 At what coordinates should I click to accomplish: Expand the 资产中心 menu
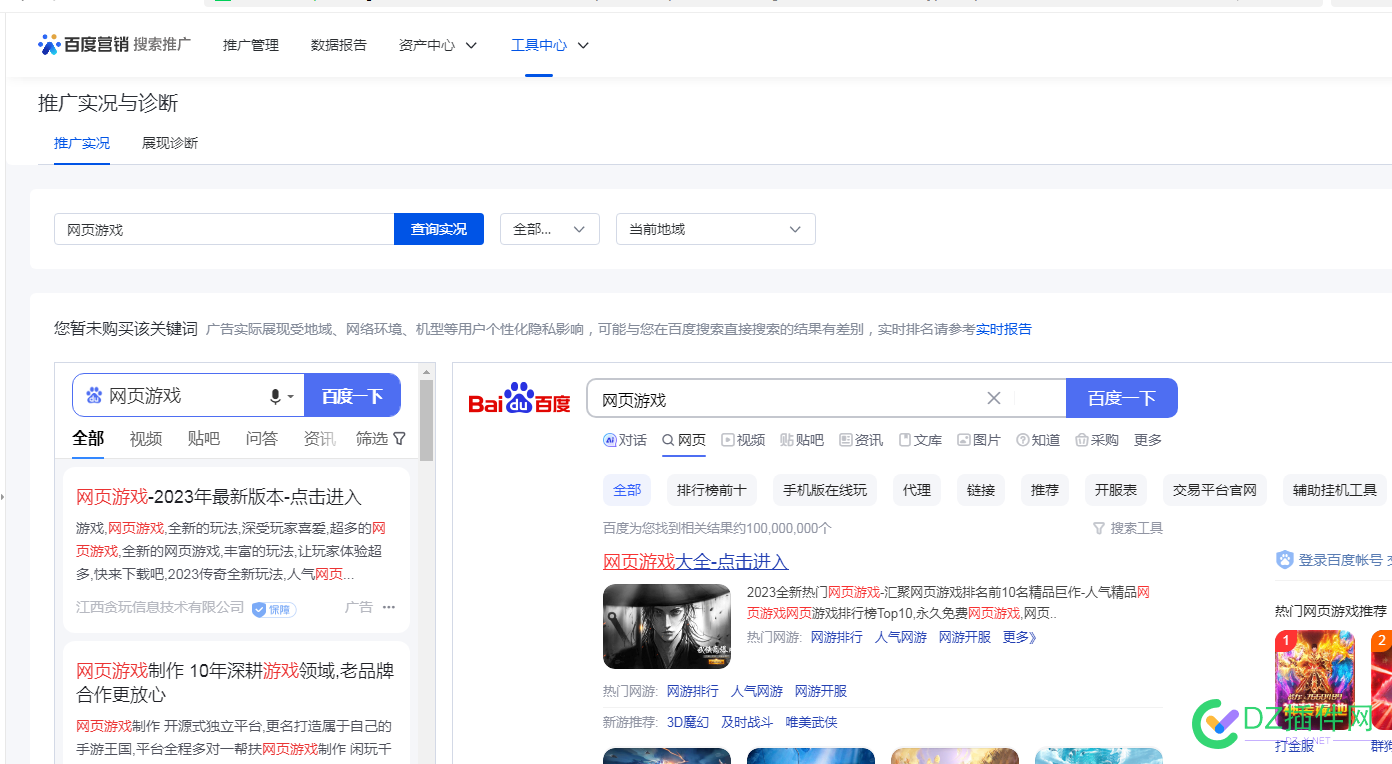pyautogui.click(x=438, y=45)
